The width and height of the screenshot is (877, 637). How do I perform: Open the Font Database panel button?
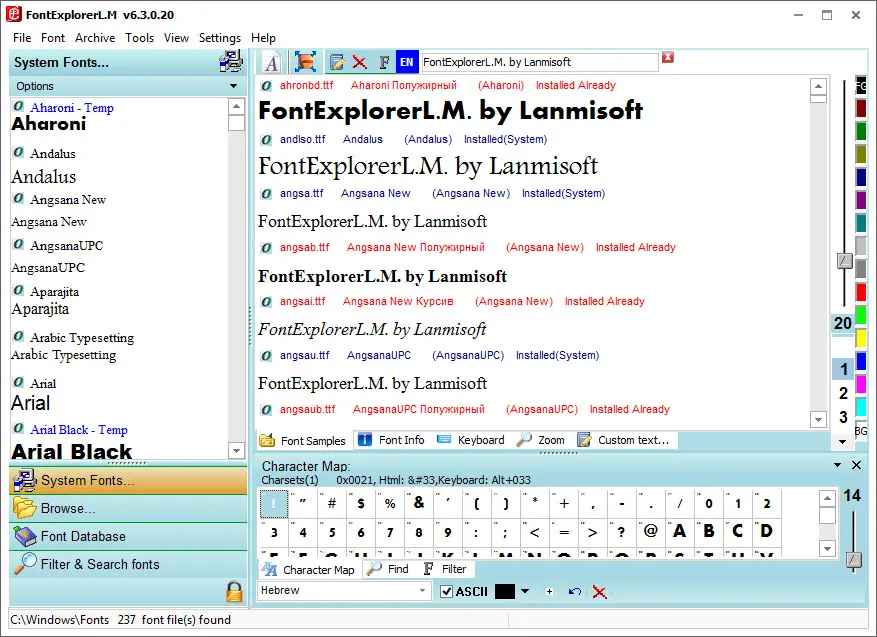point(128,536)
